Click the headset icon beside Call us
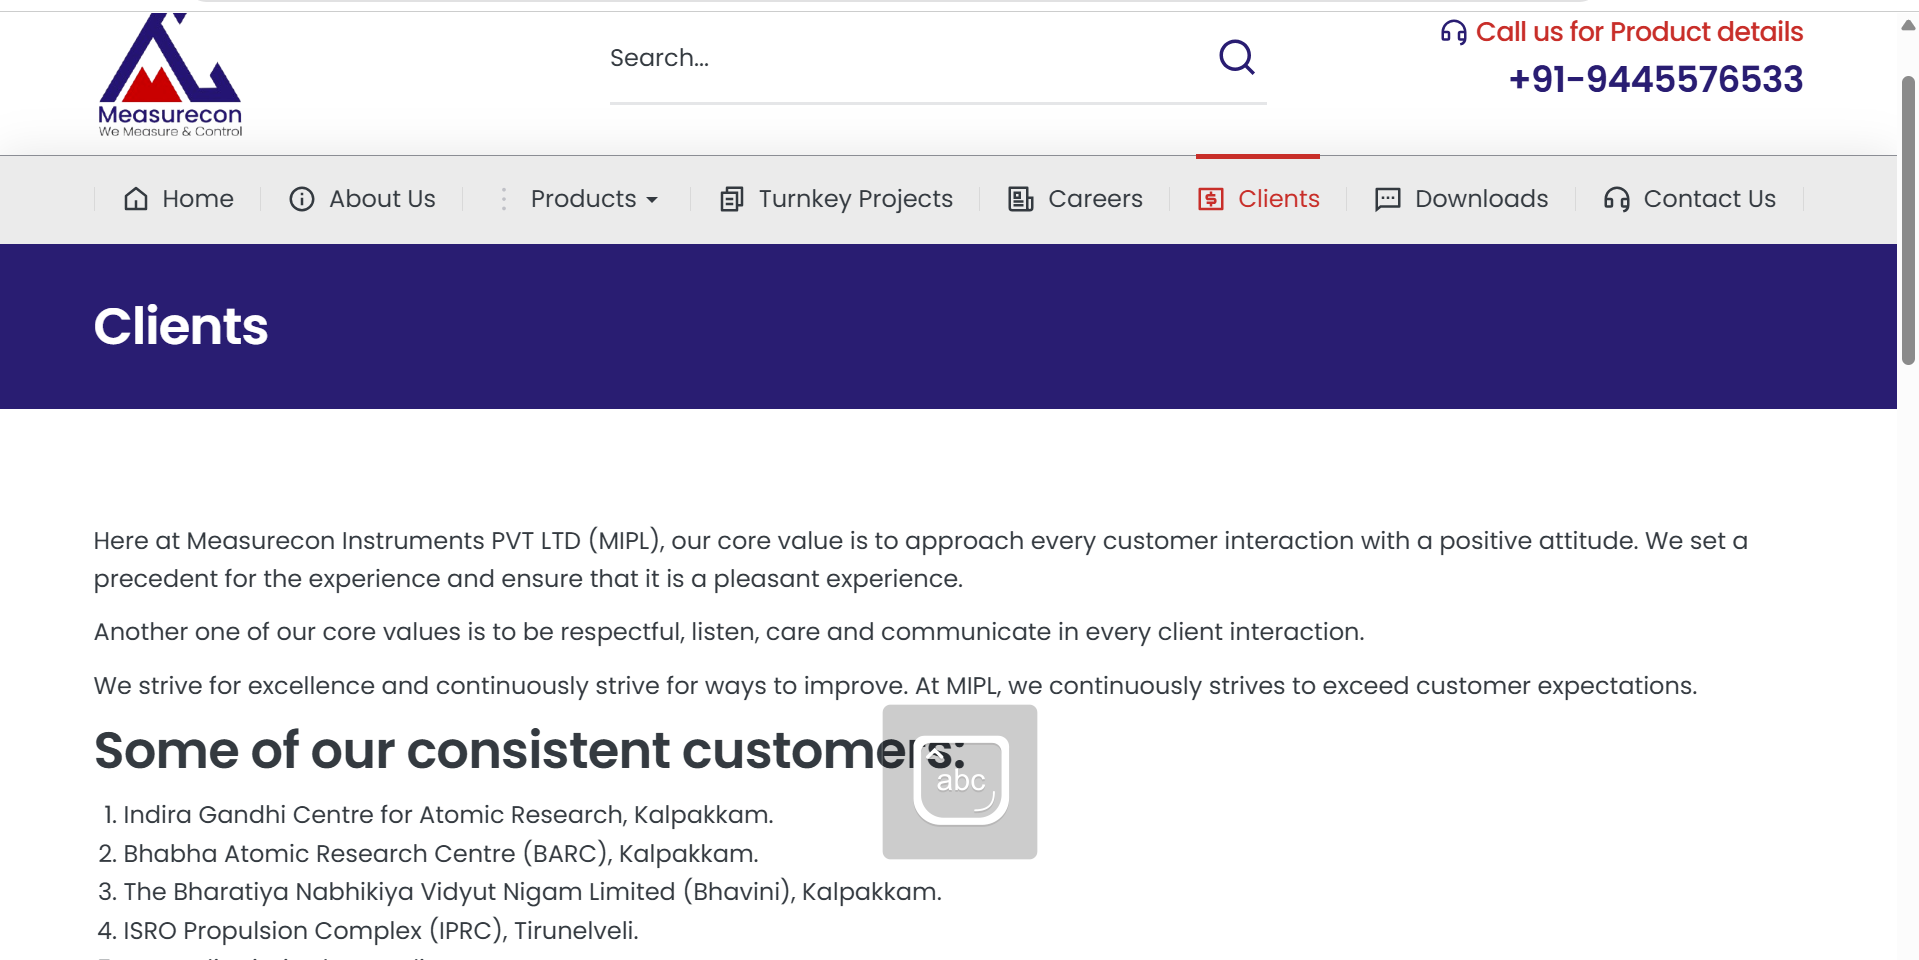The width and height of the screenshot is (1919, 960). click(1454, 33)
